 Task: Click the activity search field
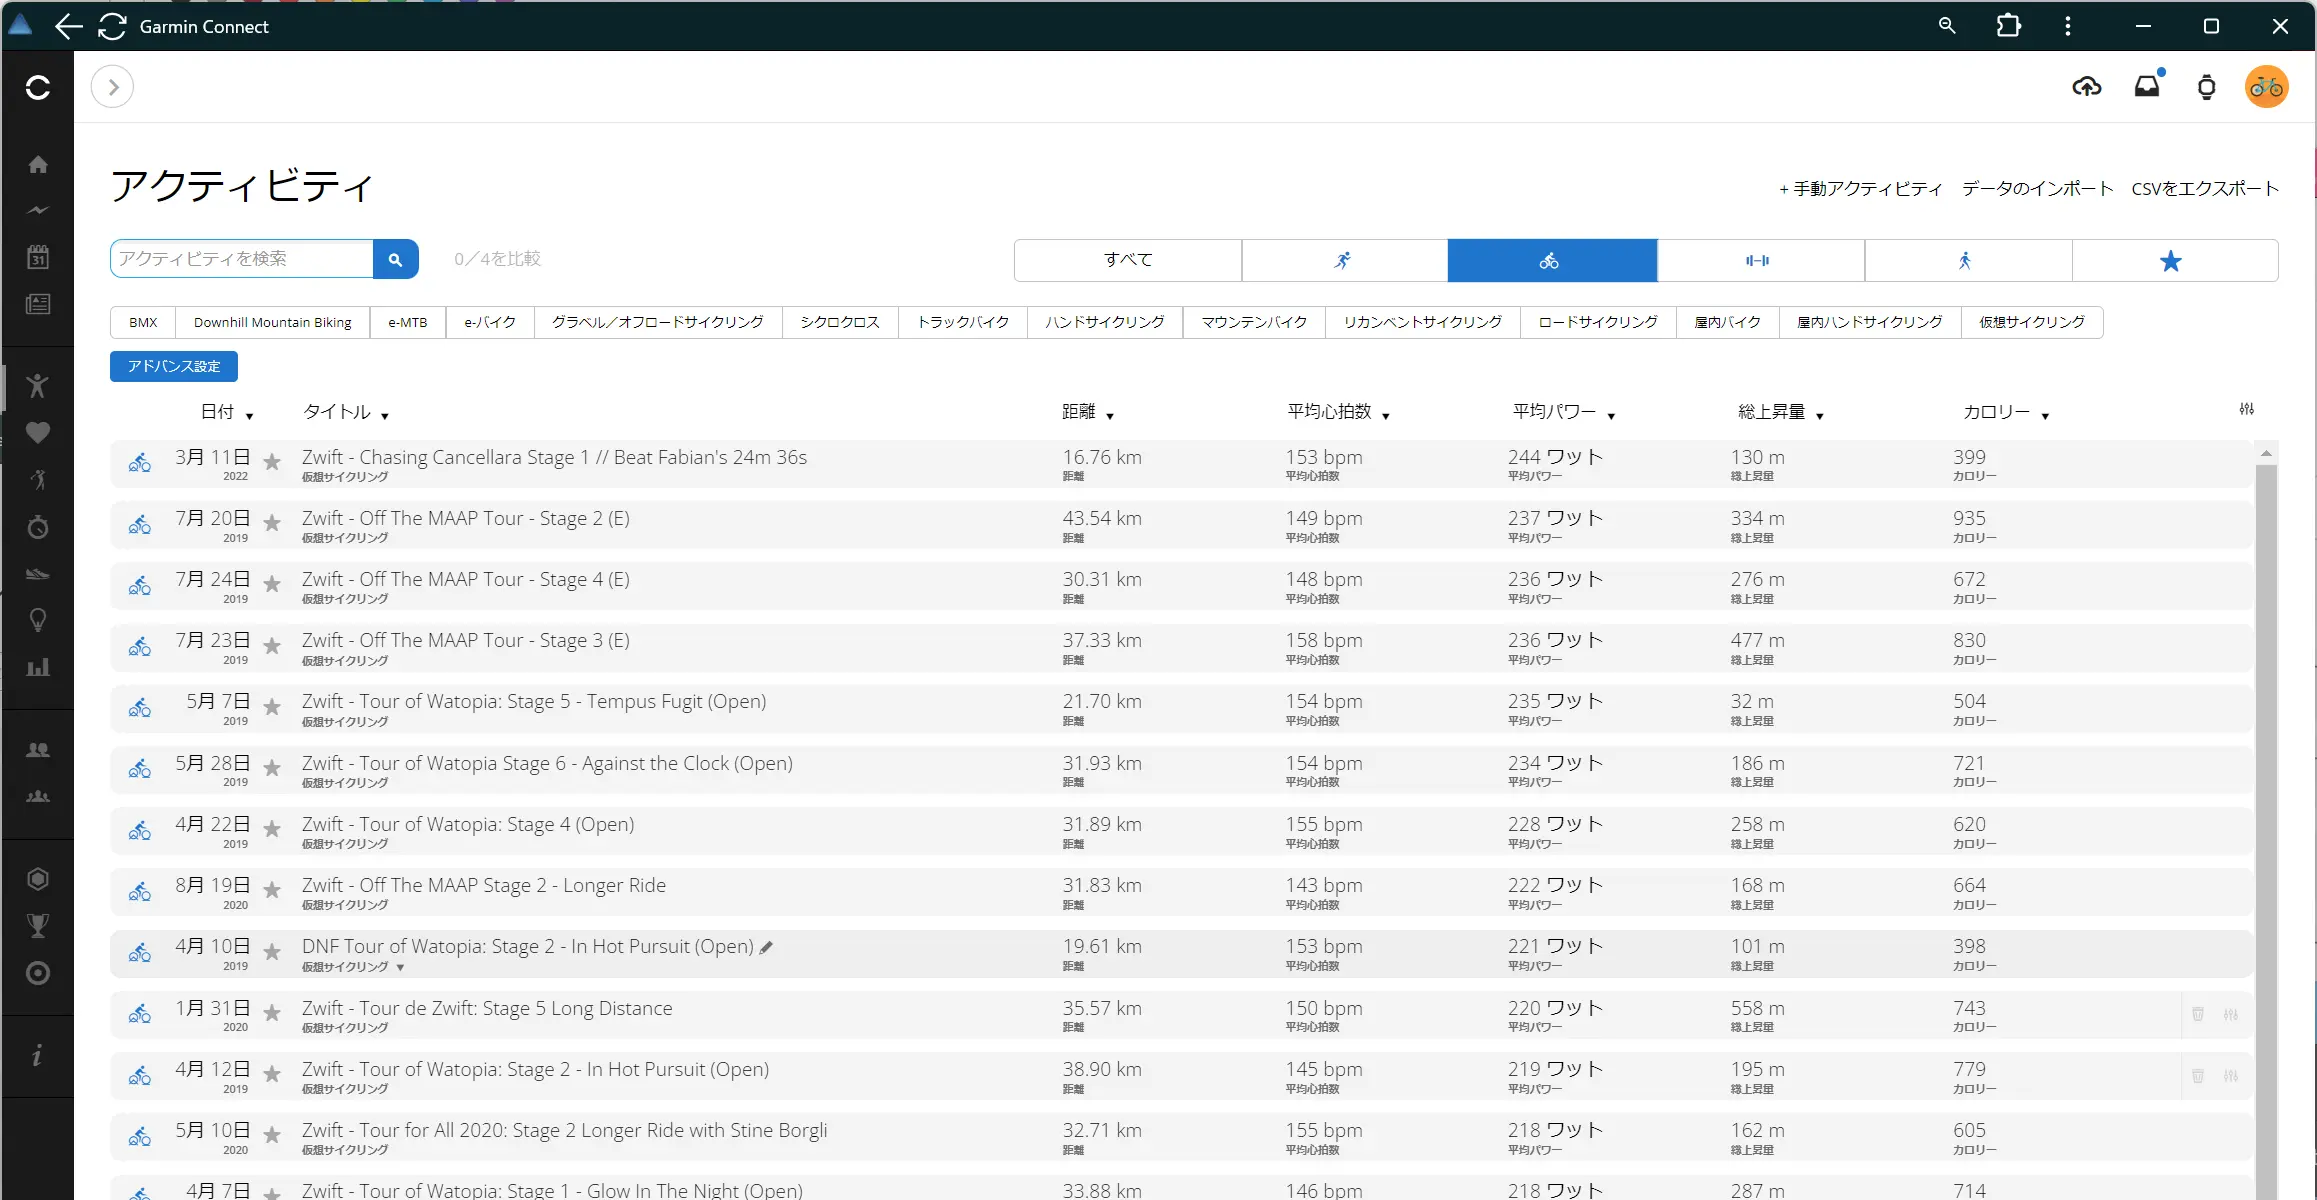pos(242,259)
